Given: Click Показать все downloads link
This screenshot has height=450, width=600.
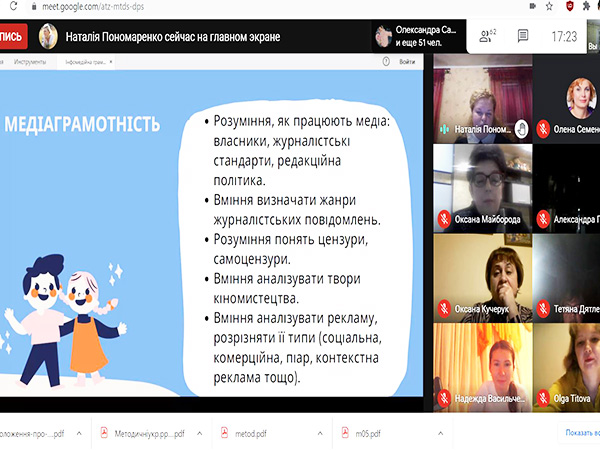Looking at the screenshot, I should (582, 433).
